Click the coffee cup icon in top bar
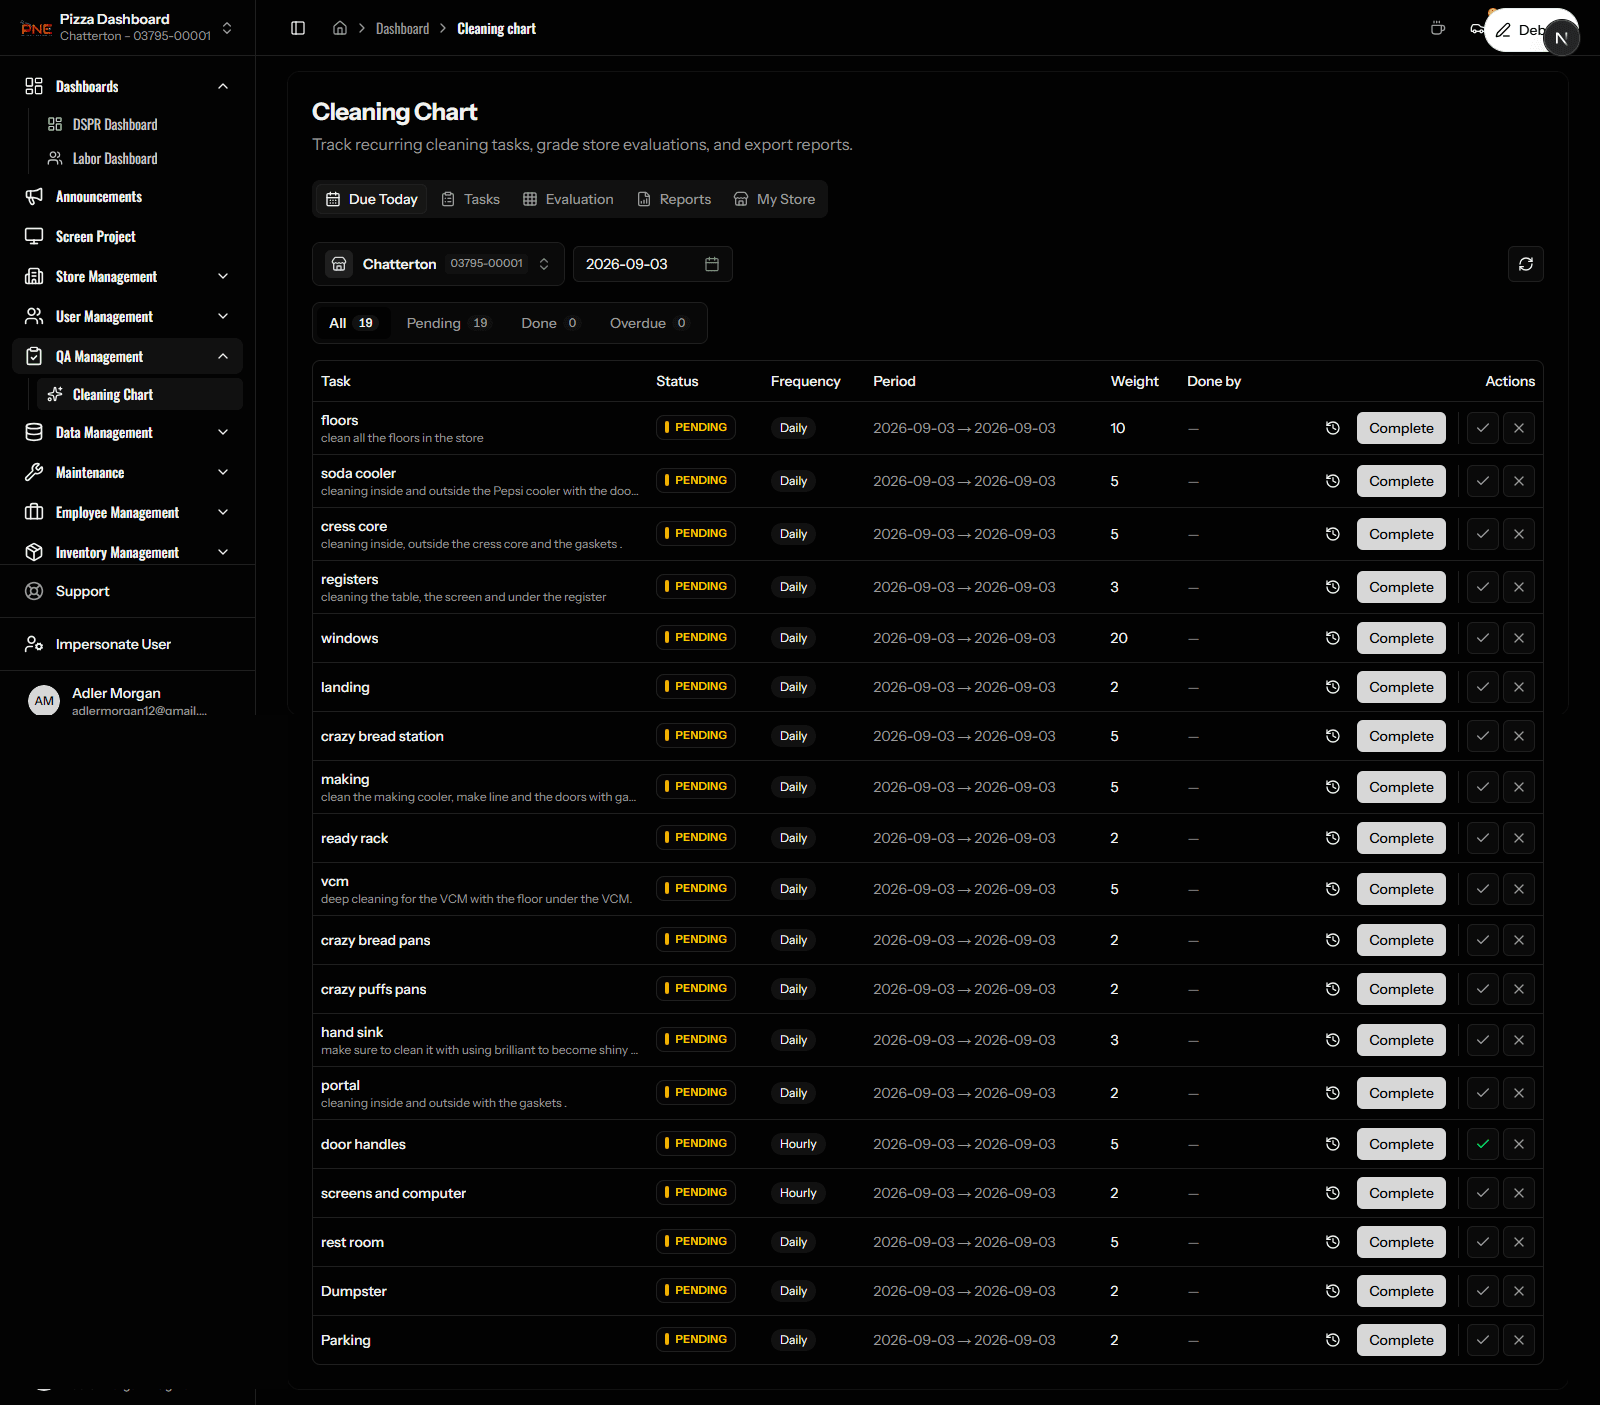 [x=1438, y=28]
